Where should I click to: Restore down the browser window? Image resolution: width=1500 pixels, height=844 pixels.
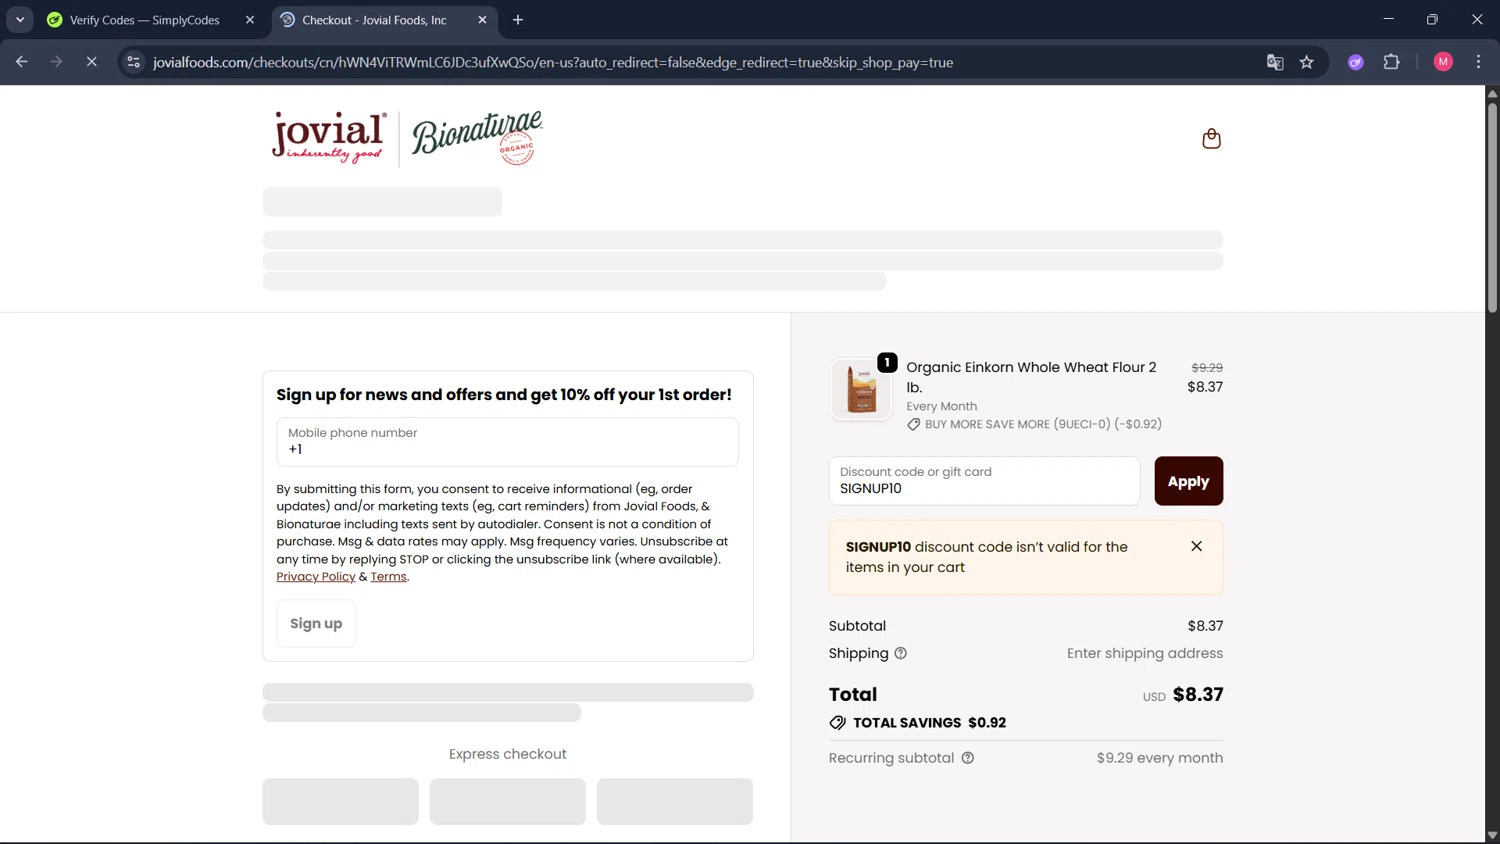point(1432,19)
